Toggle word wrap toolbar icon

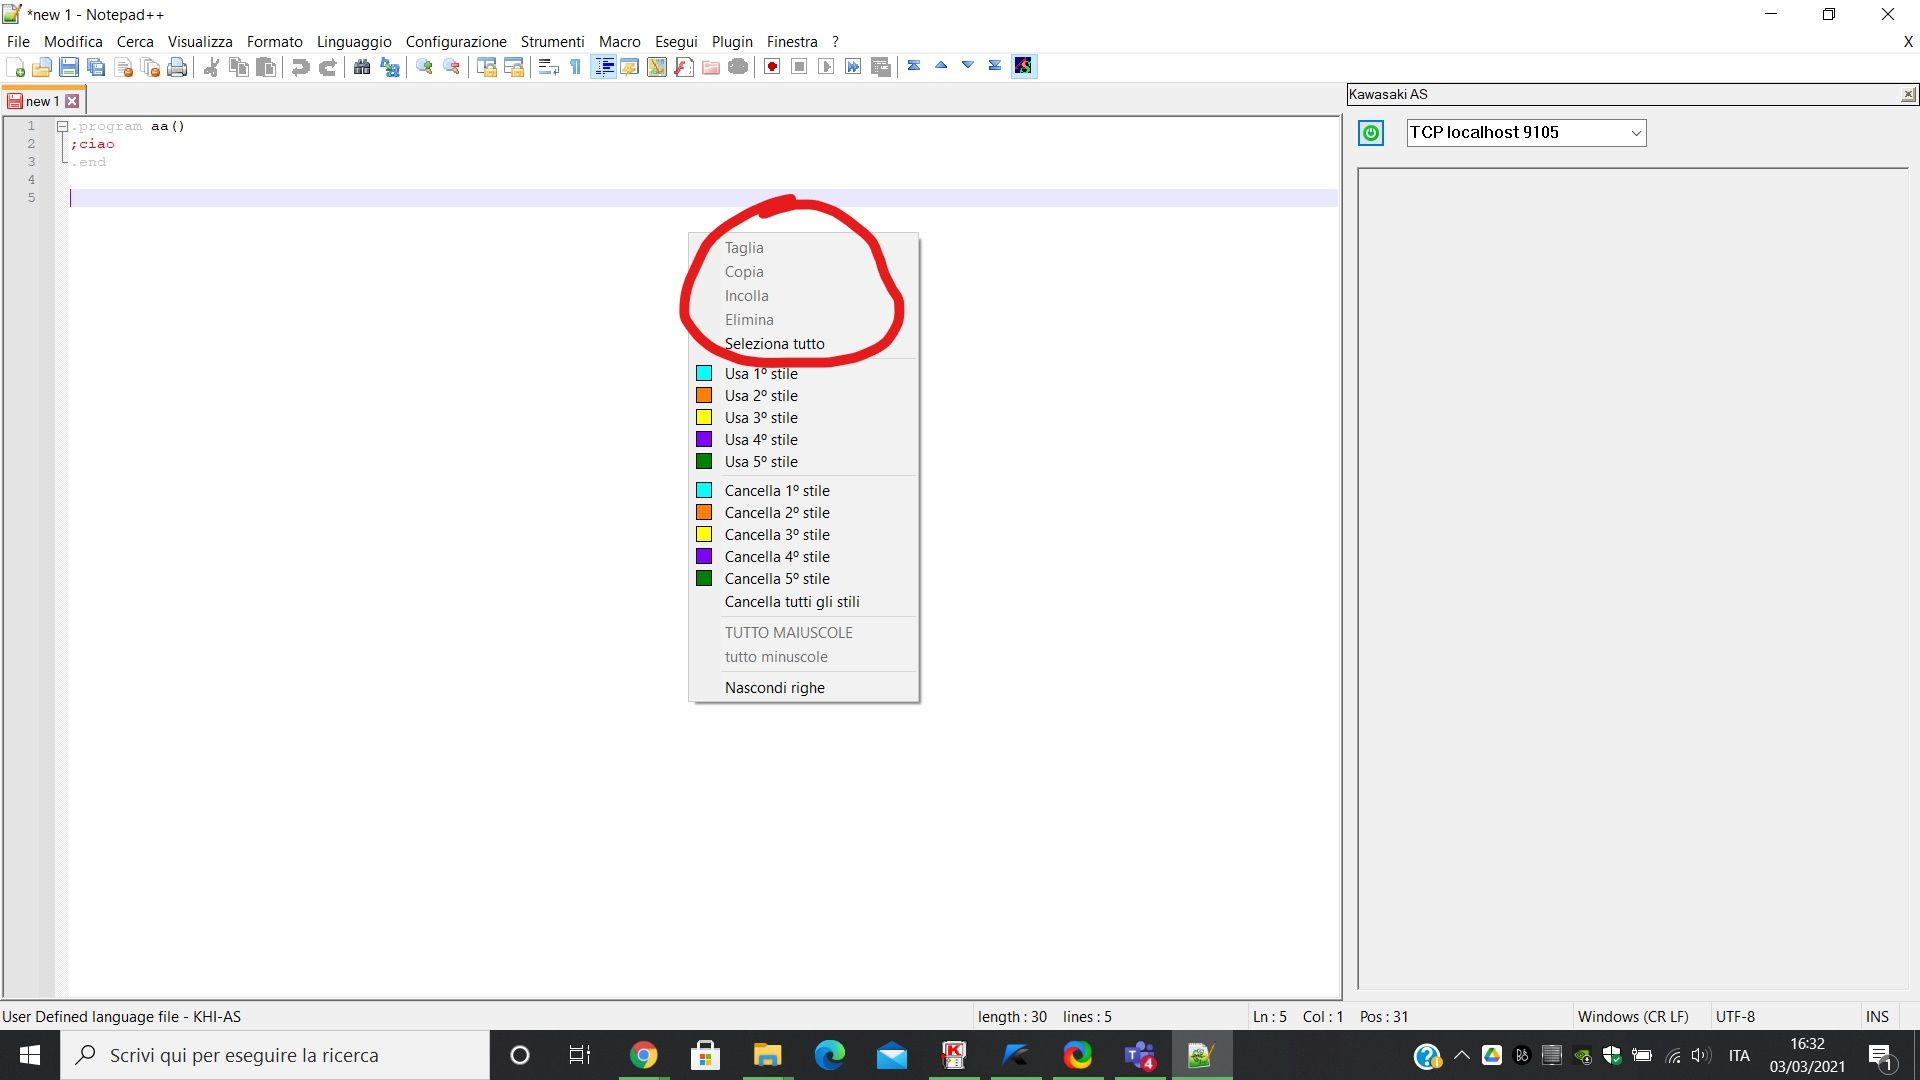(548, 67)
